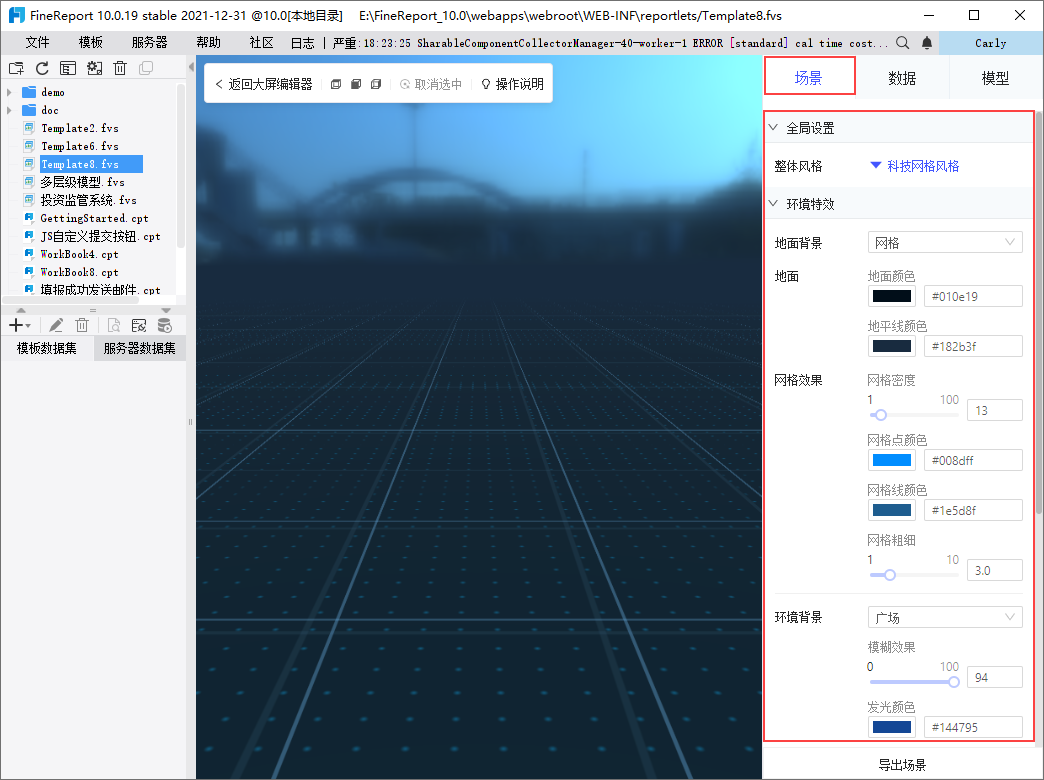Click the FineReport logo in title bar
This screenshot has height=780, width=1044.
point(16,15)
